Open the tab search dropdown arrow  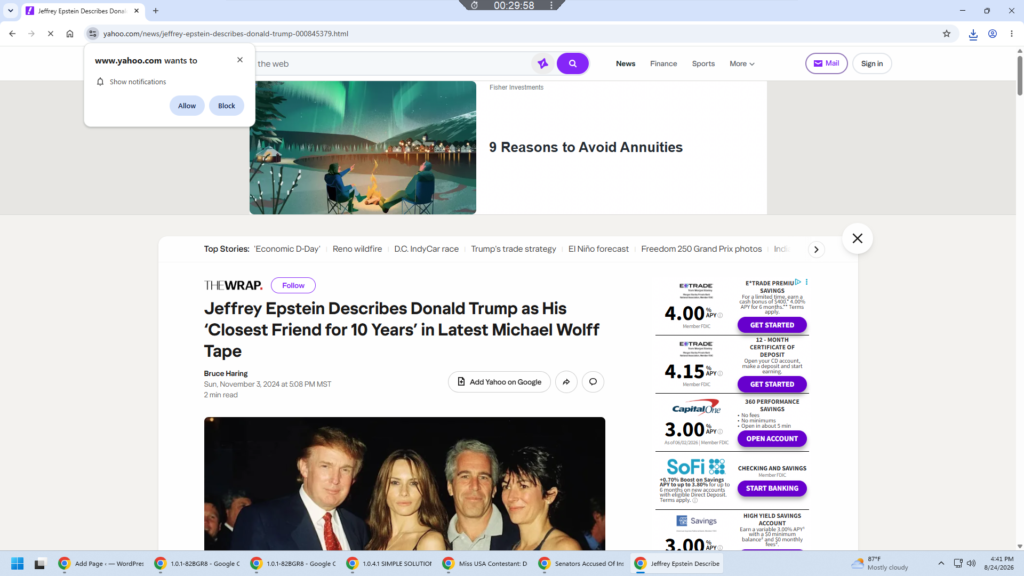click(10, 10)
